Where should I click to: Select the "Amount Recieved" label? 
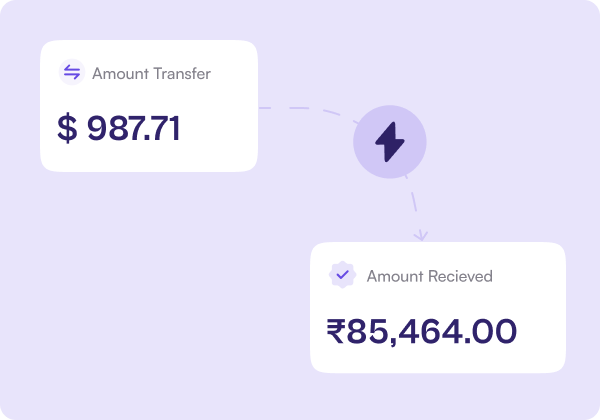pyautogui.click(x=429, y=275)
